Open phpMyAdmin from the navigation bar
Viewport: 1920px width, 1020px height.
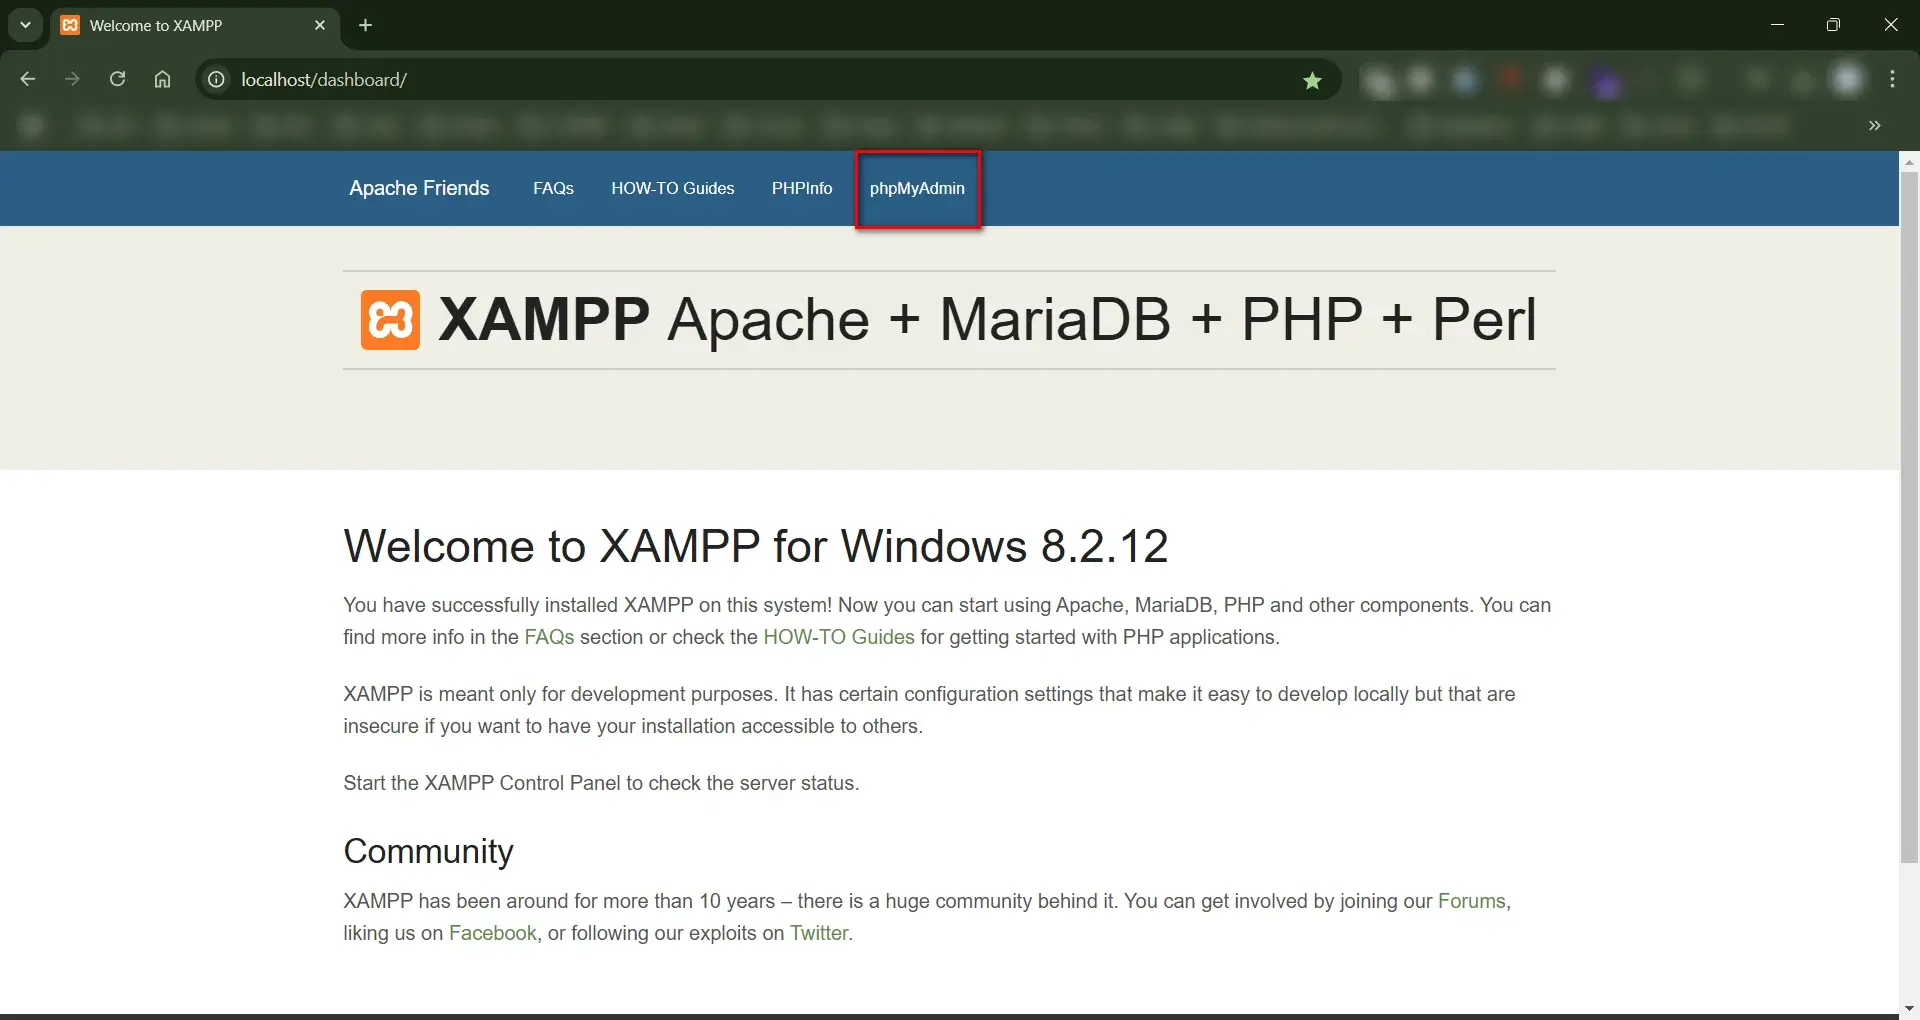tap(917, 188)
